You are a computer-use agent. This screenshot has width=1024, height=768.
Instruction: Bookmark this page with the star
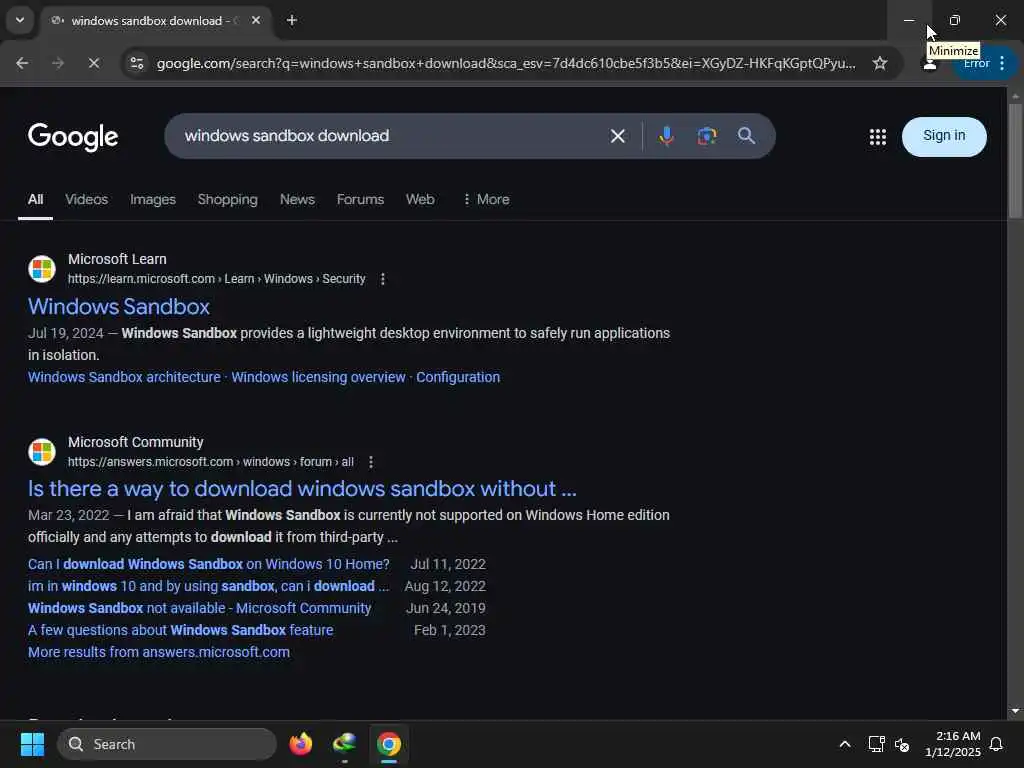click(x=880, y=63)
